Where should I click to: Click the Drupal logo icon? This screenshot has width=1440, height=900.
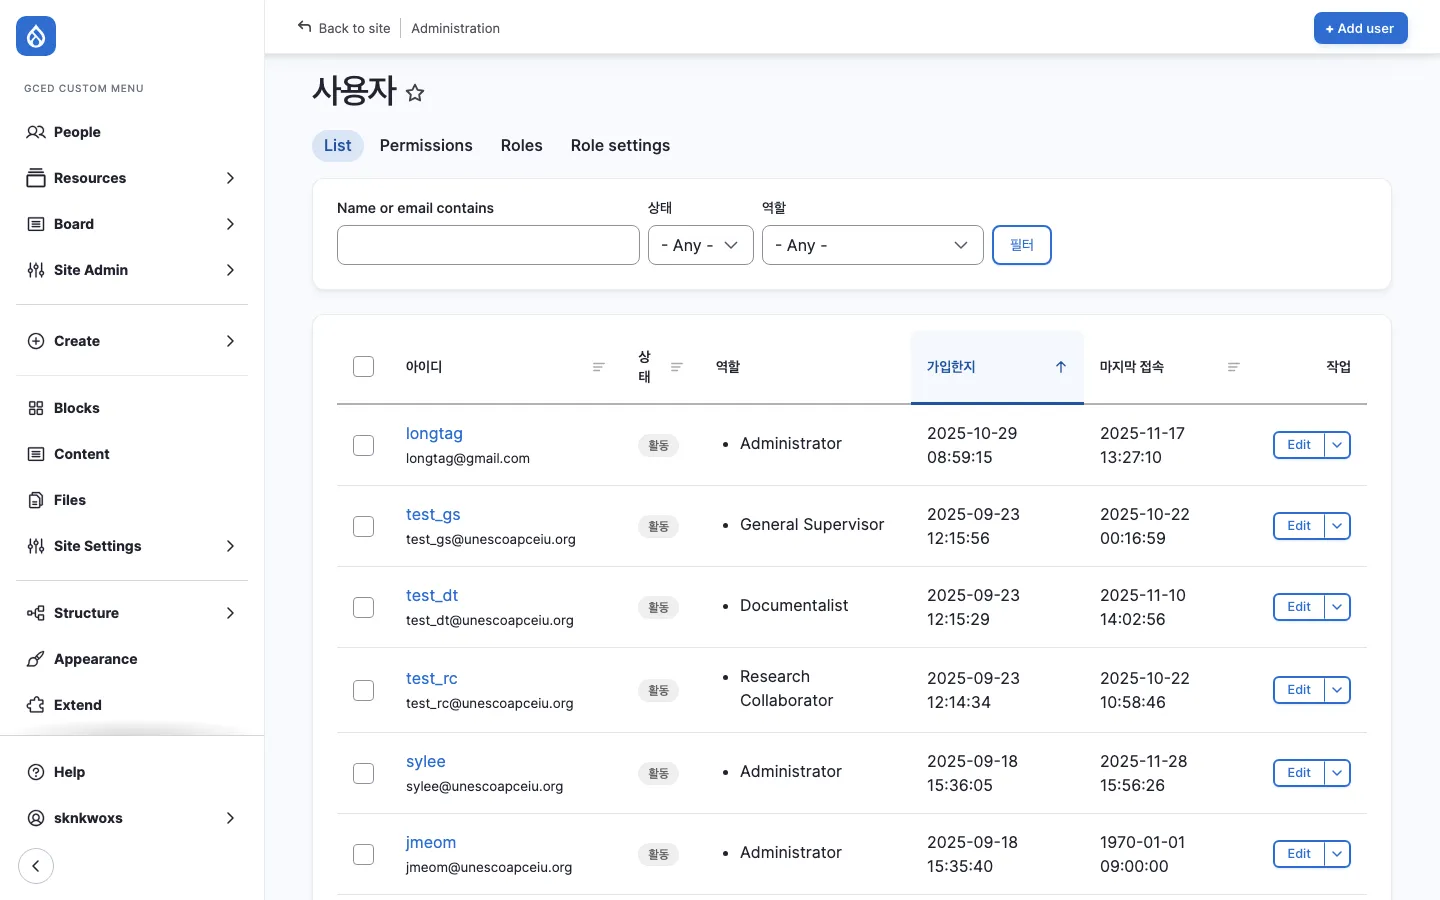36,37
